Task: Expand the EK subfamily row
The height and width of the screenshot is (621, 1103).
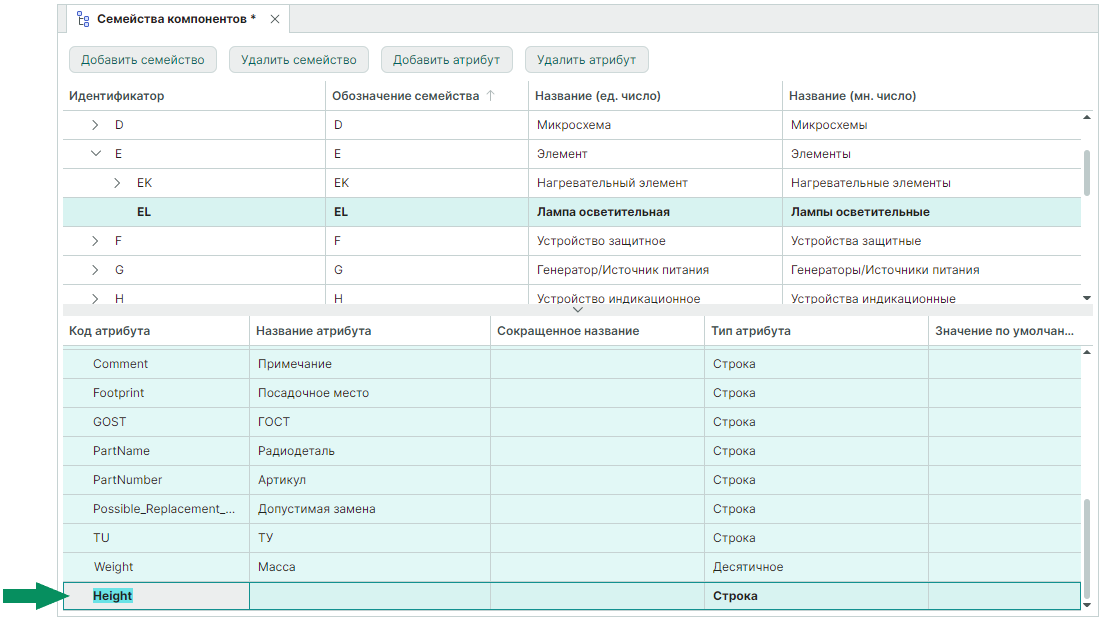Action: 117,183
